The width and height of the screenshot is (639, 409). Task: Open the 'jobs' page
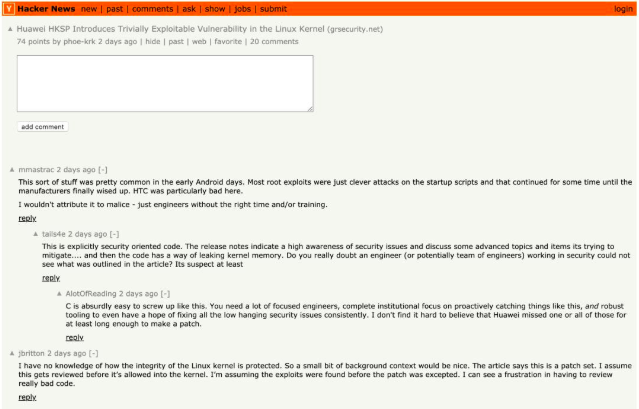point(242,8)
